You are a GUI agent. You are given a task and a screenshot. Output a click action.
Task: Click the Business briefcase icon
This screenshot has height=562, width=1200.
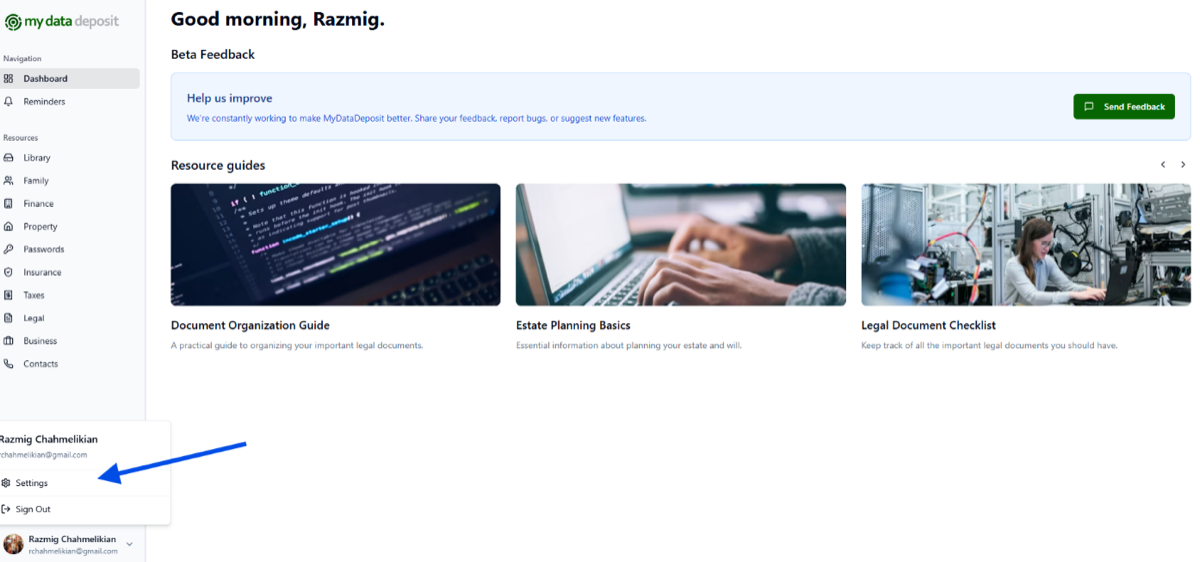[x=8, y=342]
